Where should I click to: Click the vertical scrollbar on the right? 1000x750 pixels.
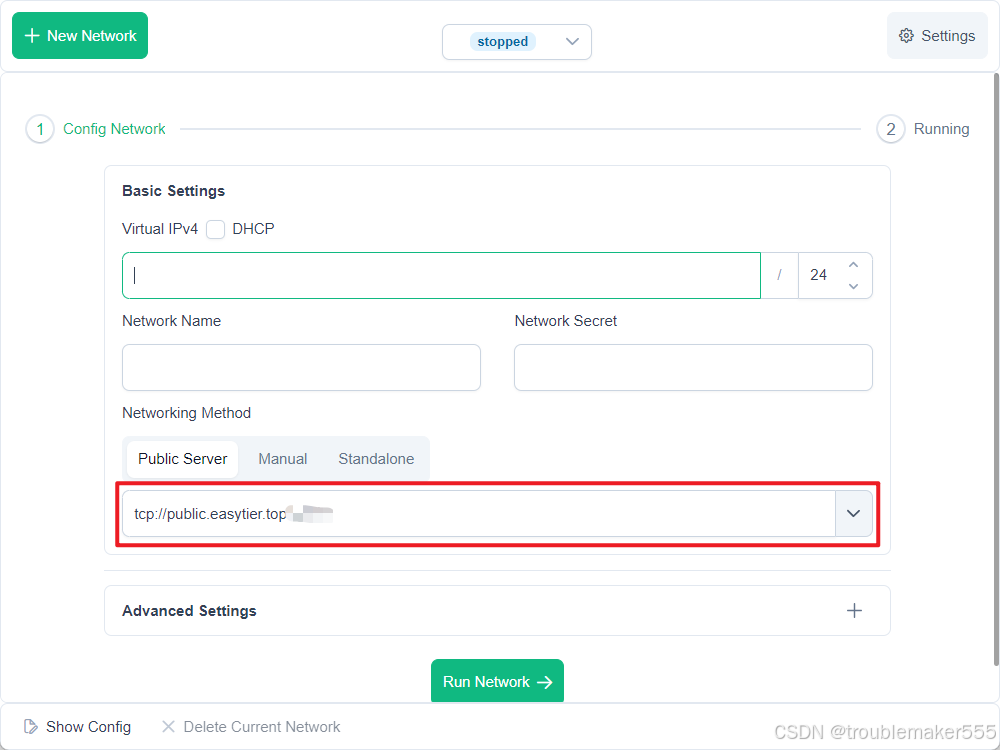click(x=995, y=370)
